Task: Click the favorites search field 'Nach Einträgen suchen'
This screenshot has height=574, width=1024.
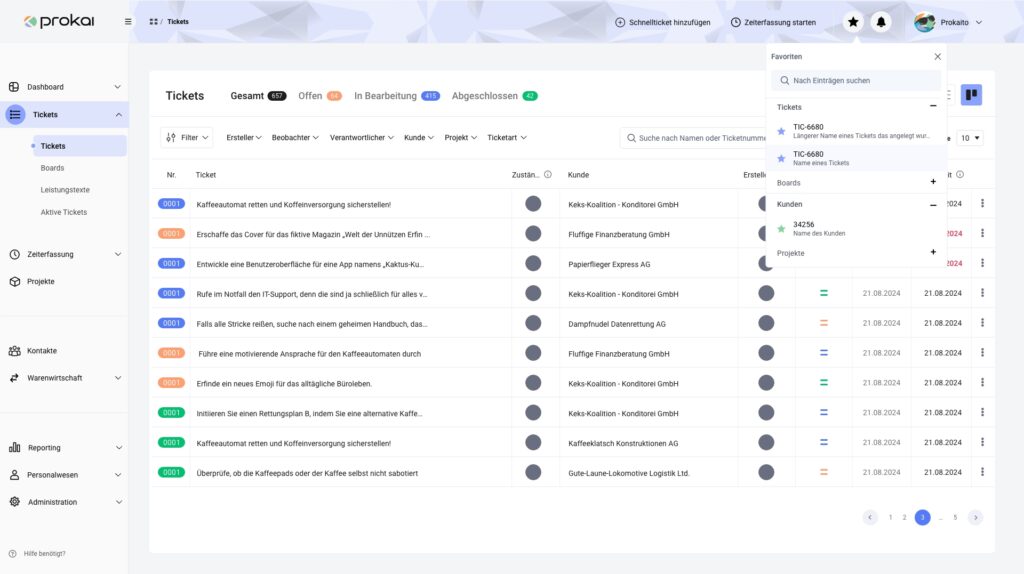Action: [856, 80]
